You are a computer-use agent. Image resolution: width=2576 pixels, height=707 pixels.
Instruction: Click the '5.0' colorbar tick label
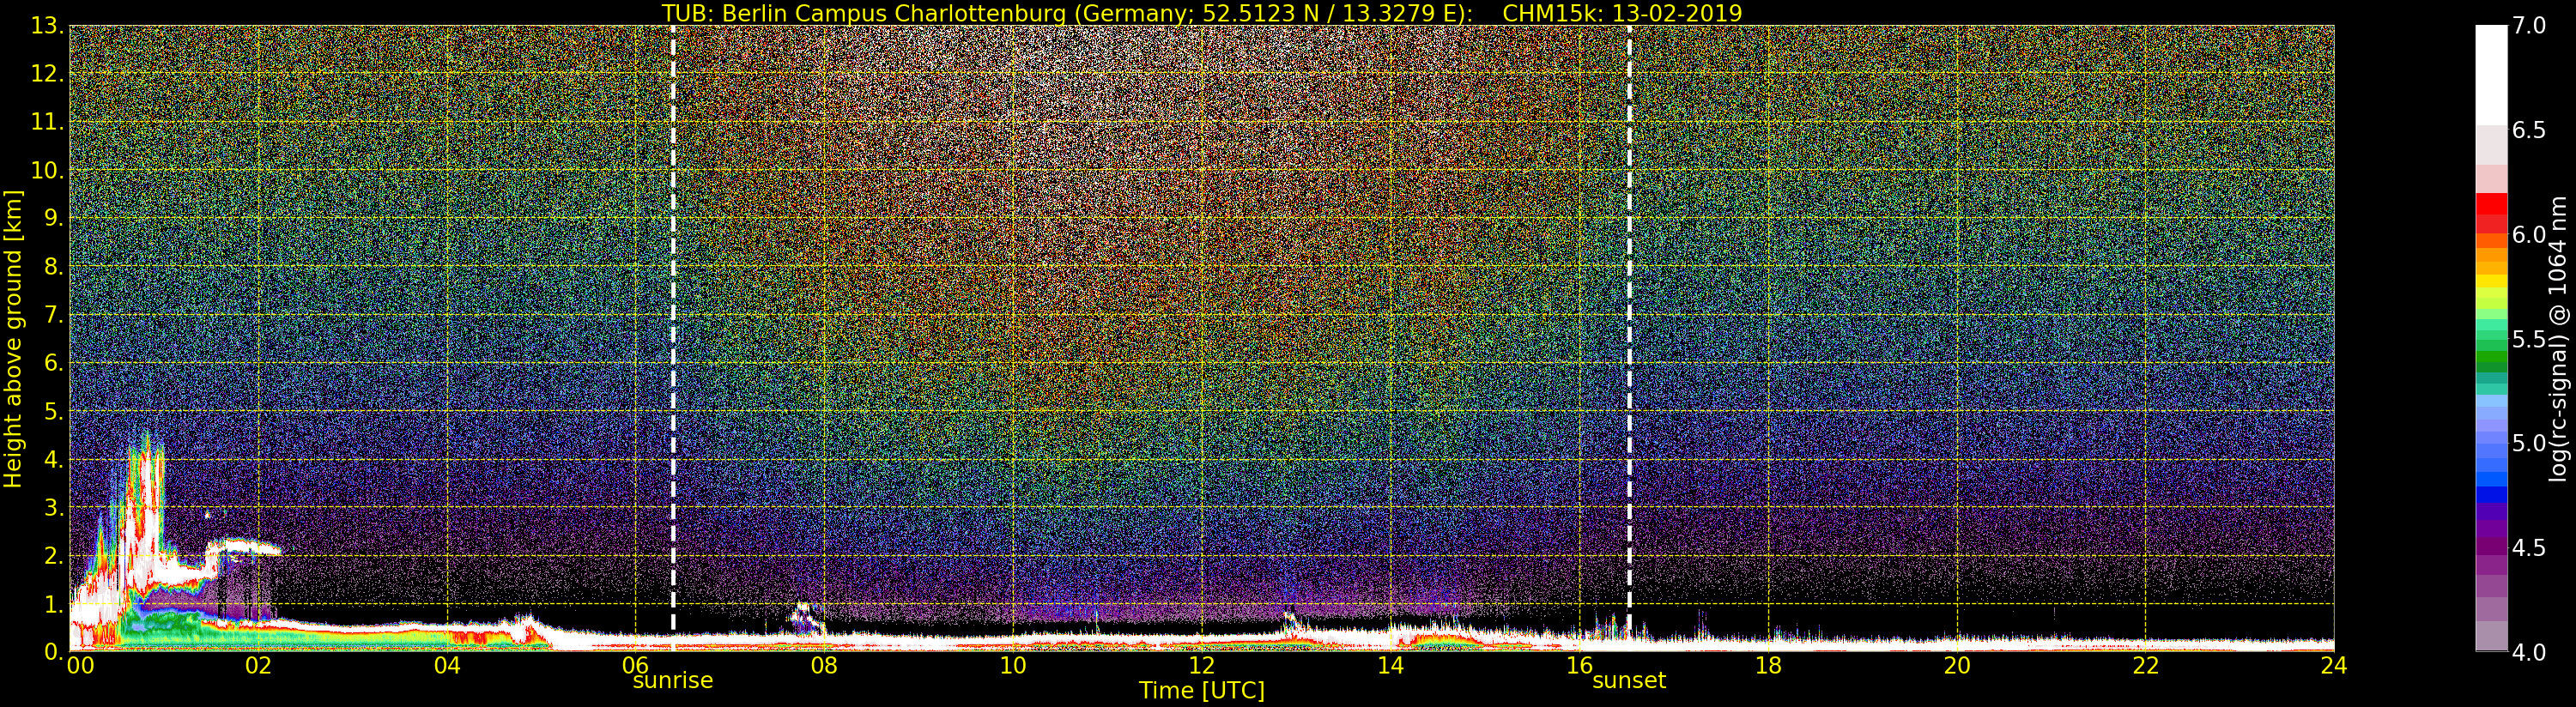[2528, 443]
